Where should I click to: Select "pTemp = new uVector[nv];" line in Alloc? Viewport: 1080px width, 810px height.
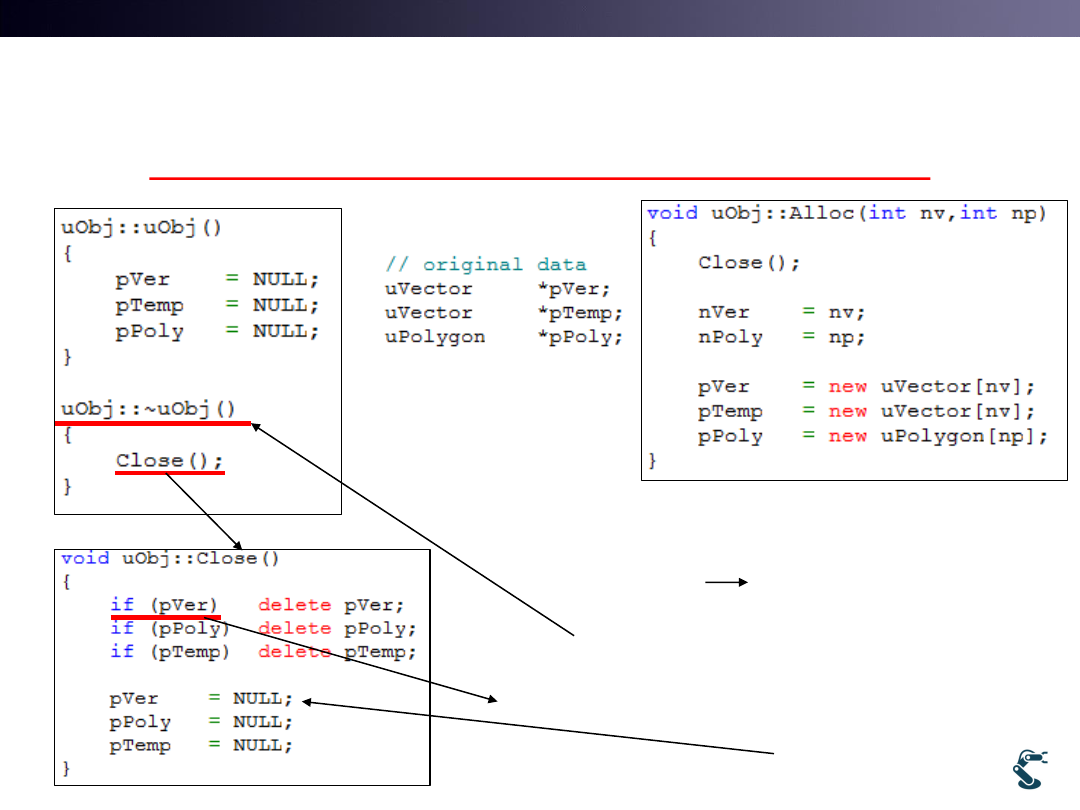[866, 412]
